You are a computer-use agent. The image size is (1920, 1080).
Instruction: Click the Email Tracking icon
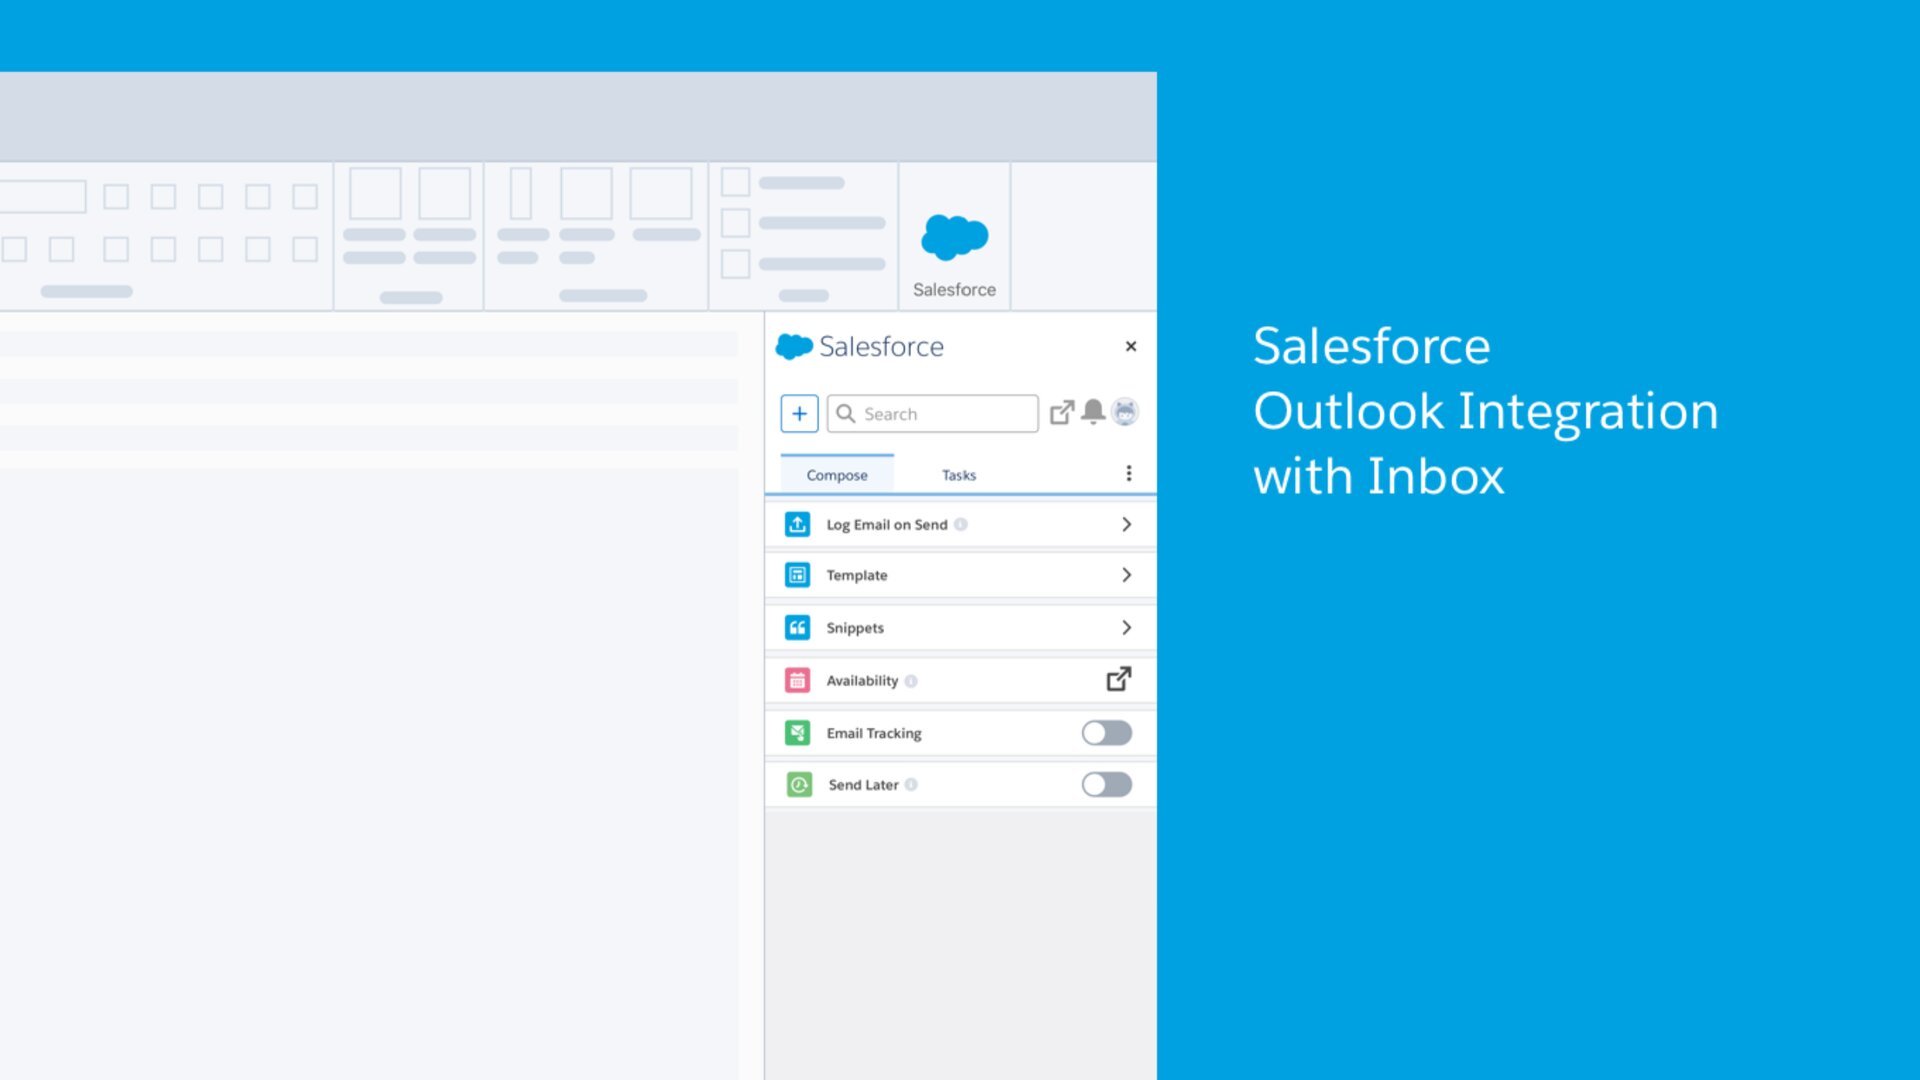(x=798, y=732)
